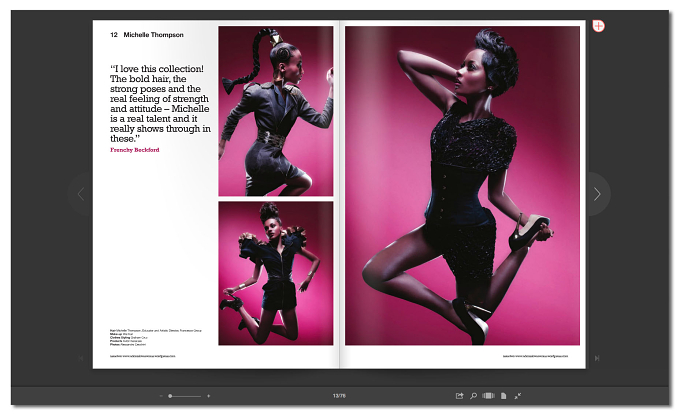Image resolution: width=680 pixels, height=415 pixels.
Task: Click the zoom out minus button
Action: pos(161,396)
